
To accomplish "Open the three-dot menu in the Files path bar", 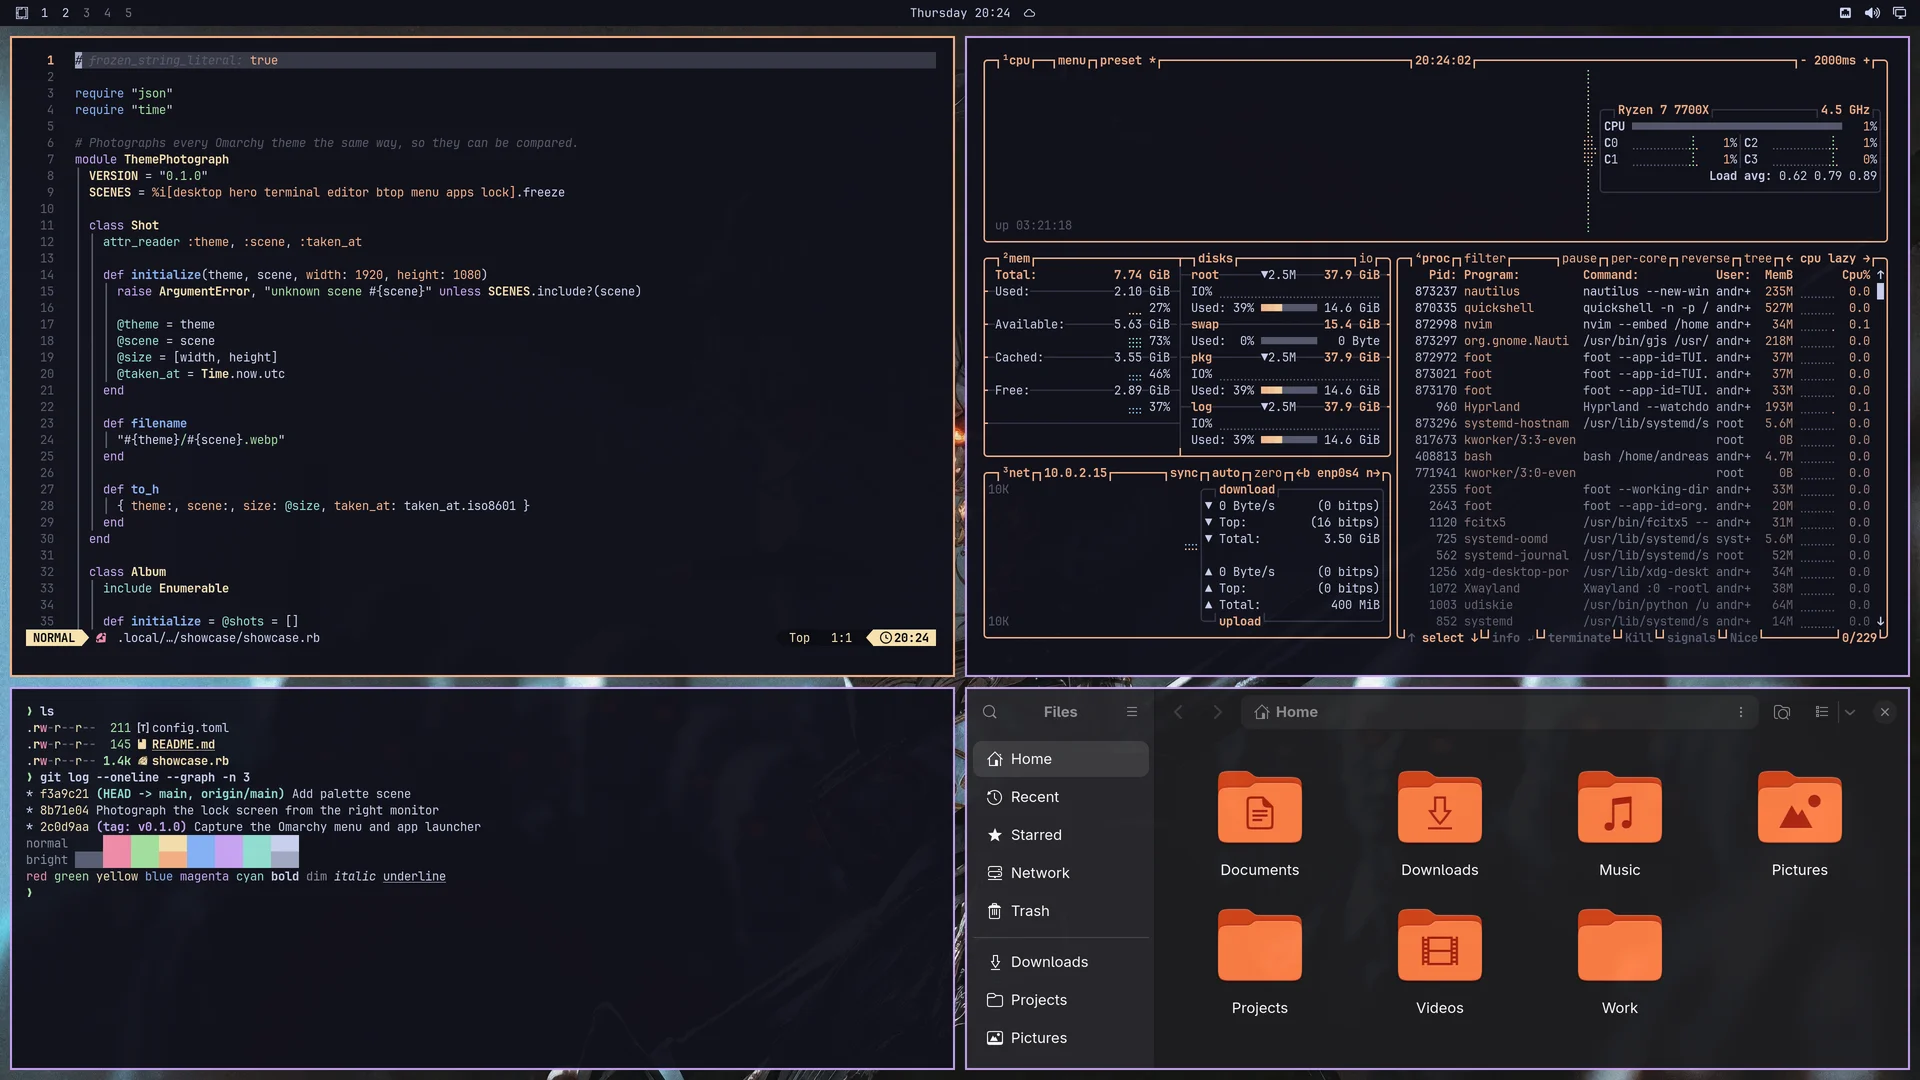I will click(x=1741, y=712).
